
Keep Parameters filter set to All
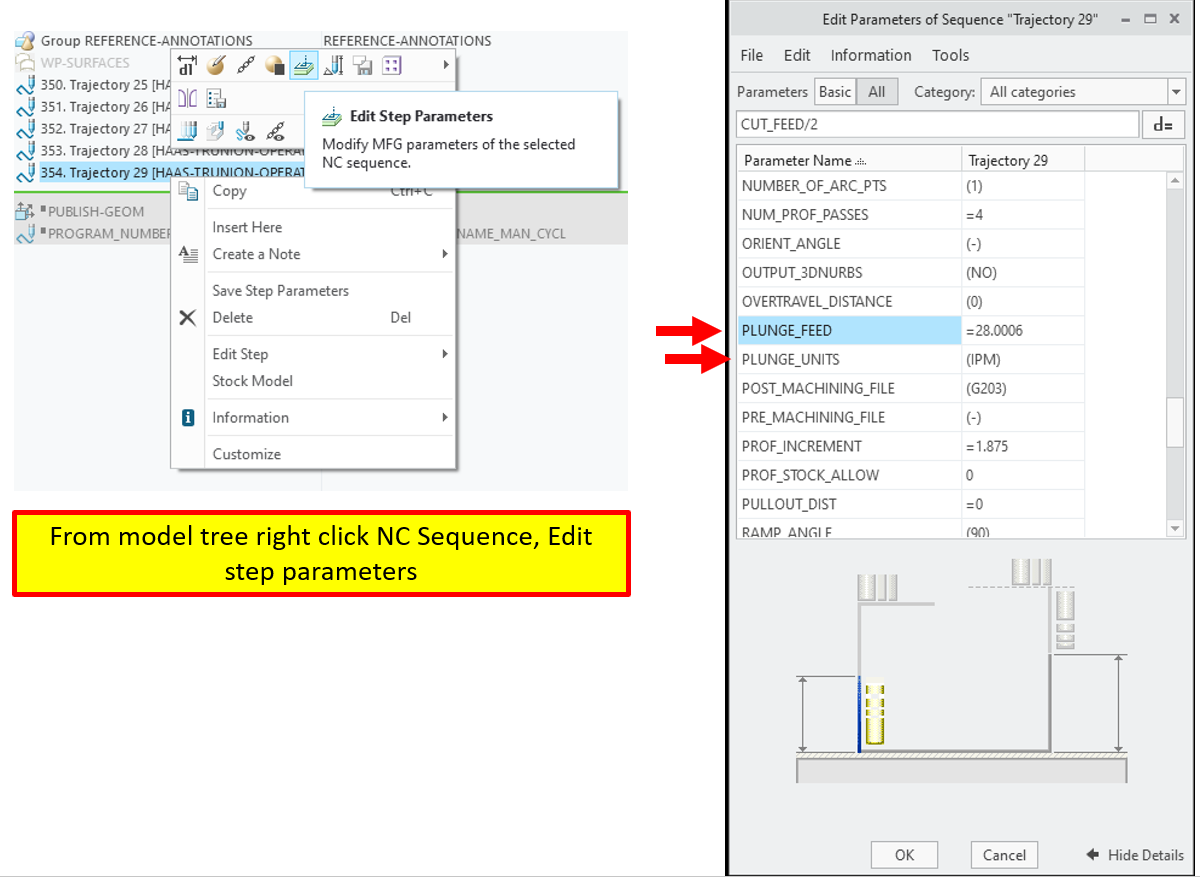point(876,91)
